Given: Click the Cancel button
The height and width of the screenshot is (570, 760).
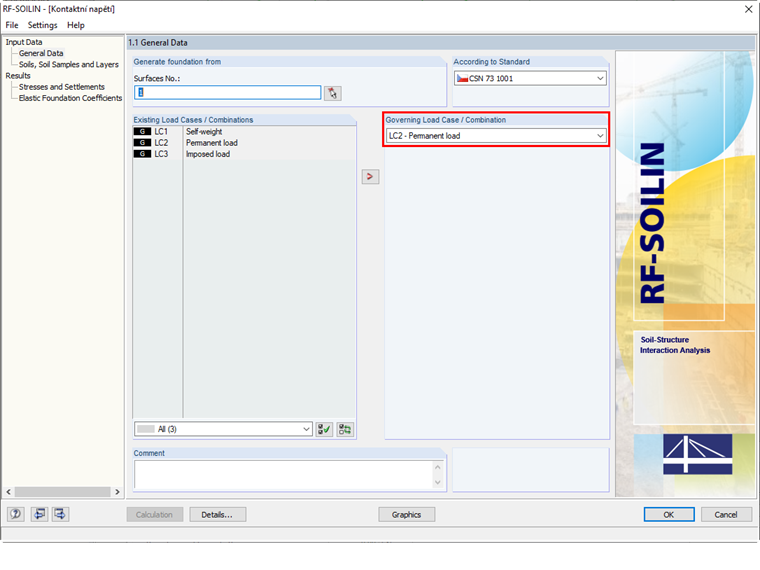Looking at the screenshot, I should [x=726, y=514].
